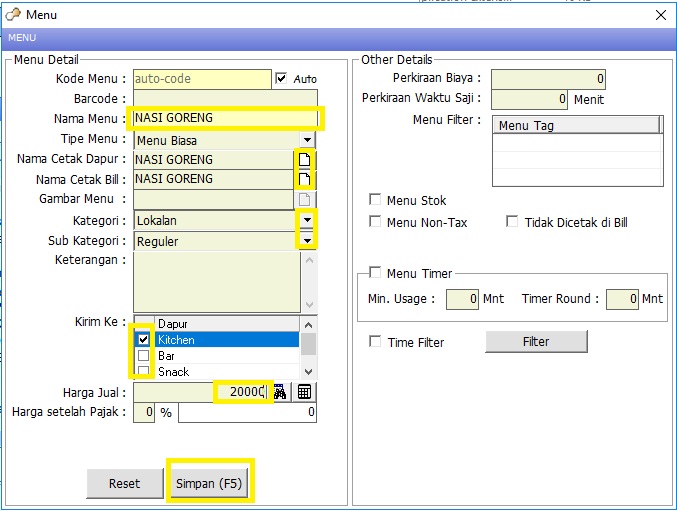Expand the Tipe Menu dropdown
This screenshot has width=677, height=511.
coord(307,140)
